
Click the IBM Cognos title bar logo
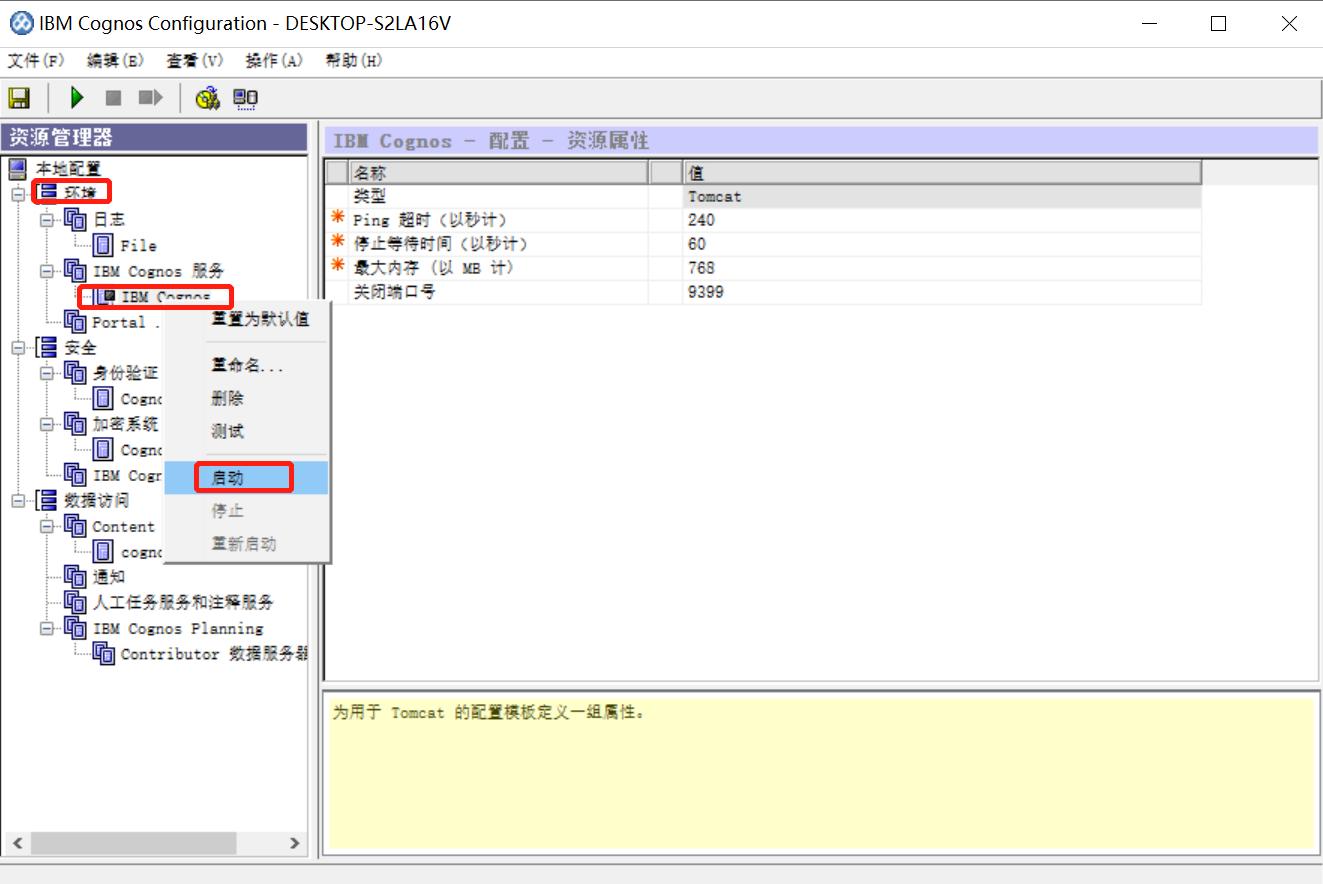[20, 23]
